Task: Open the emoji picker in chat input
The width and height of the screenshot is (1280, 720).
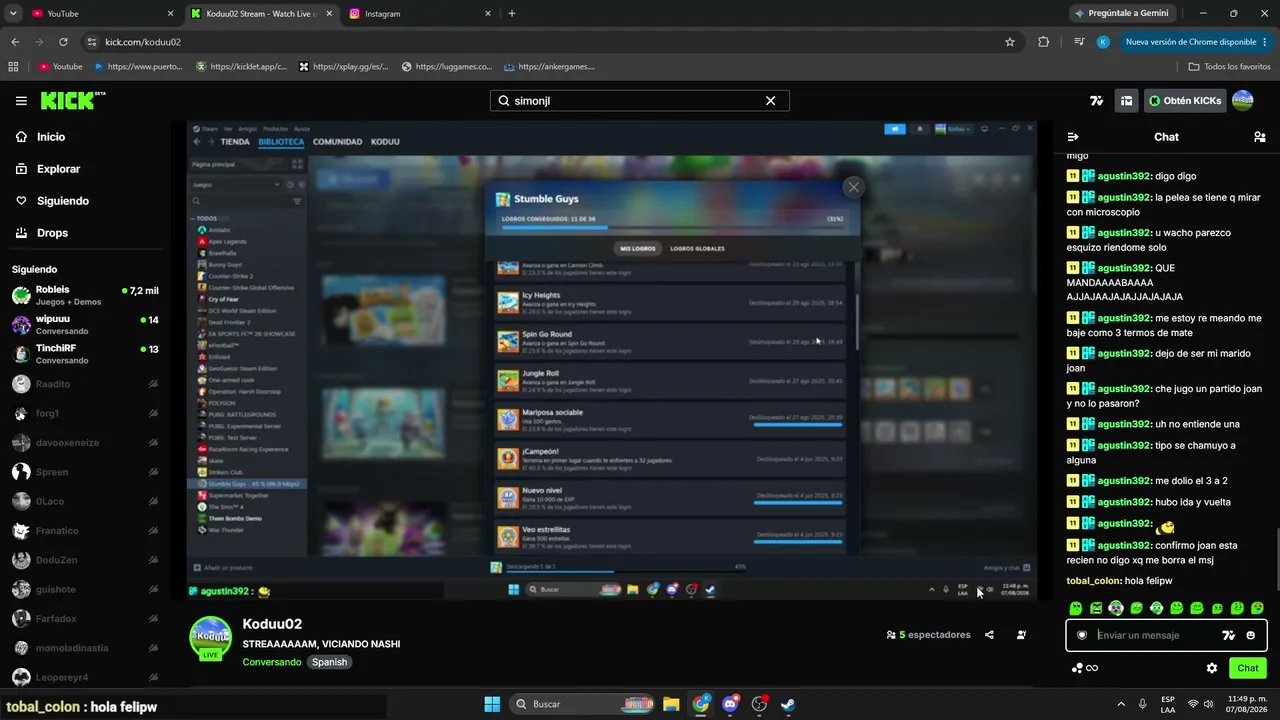Action: coord(1250,635)
